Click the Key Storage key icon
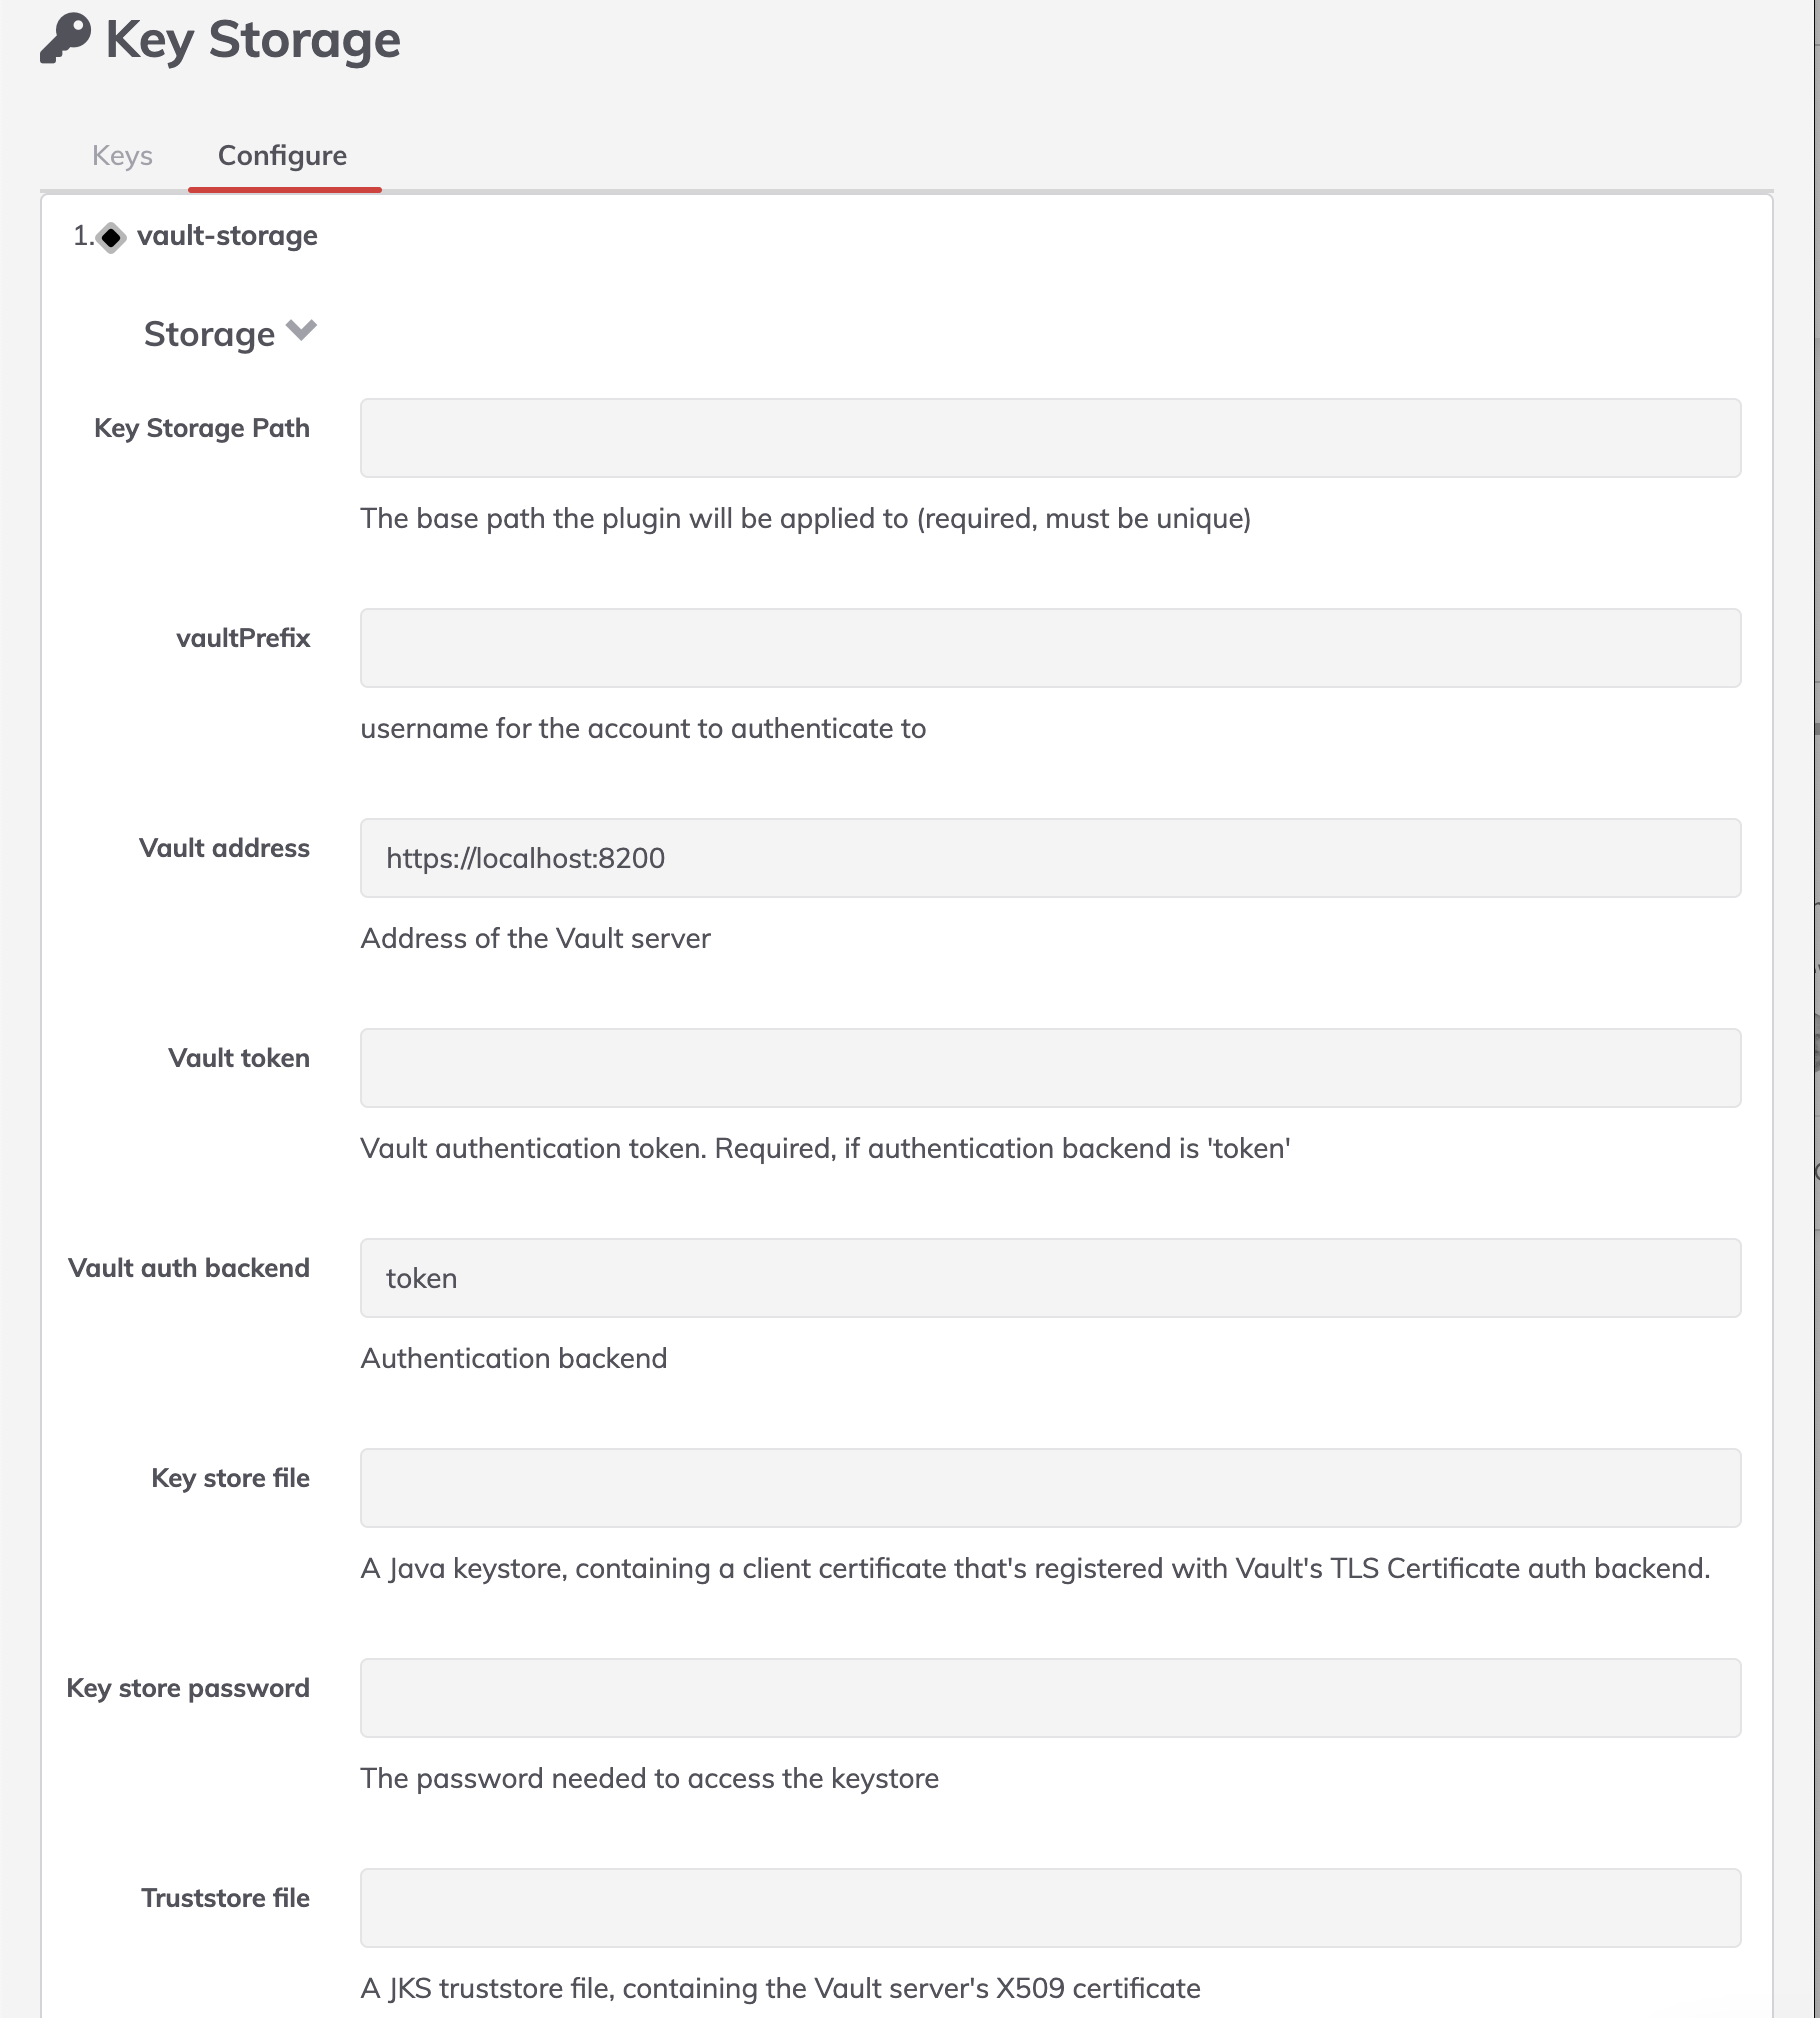 pos(66,39)
